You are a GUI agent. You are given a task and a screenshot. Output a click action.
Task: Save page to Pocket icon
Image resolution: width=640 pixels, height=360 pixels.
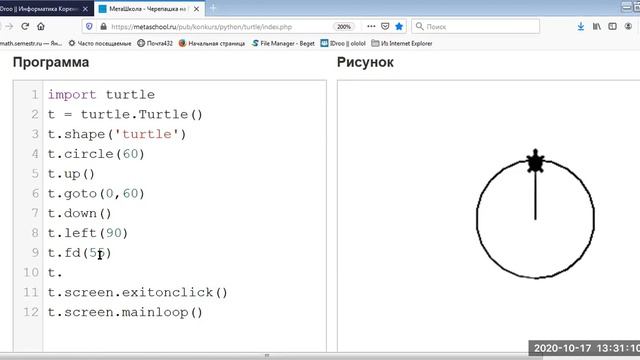click(385, 26)
